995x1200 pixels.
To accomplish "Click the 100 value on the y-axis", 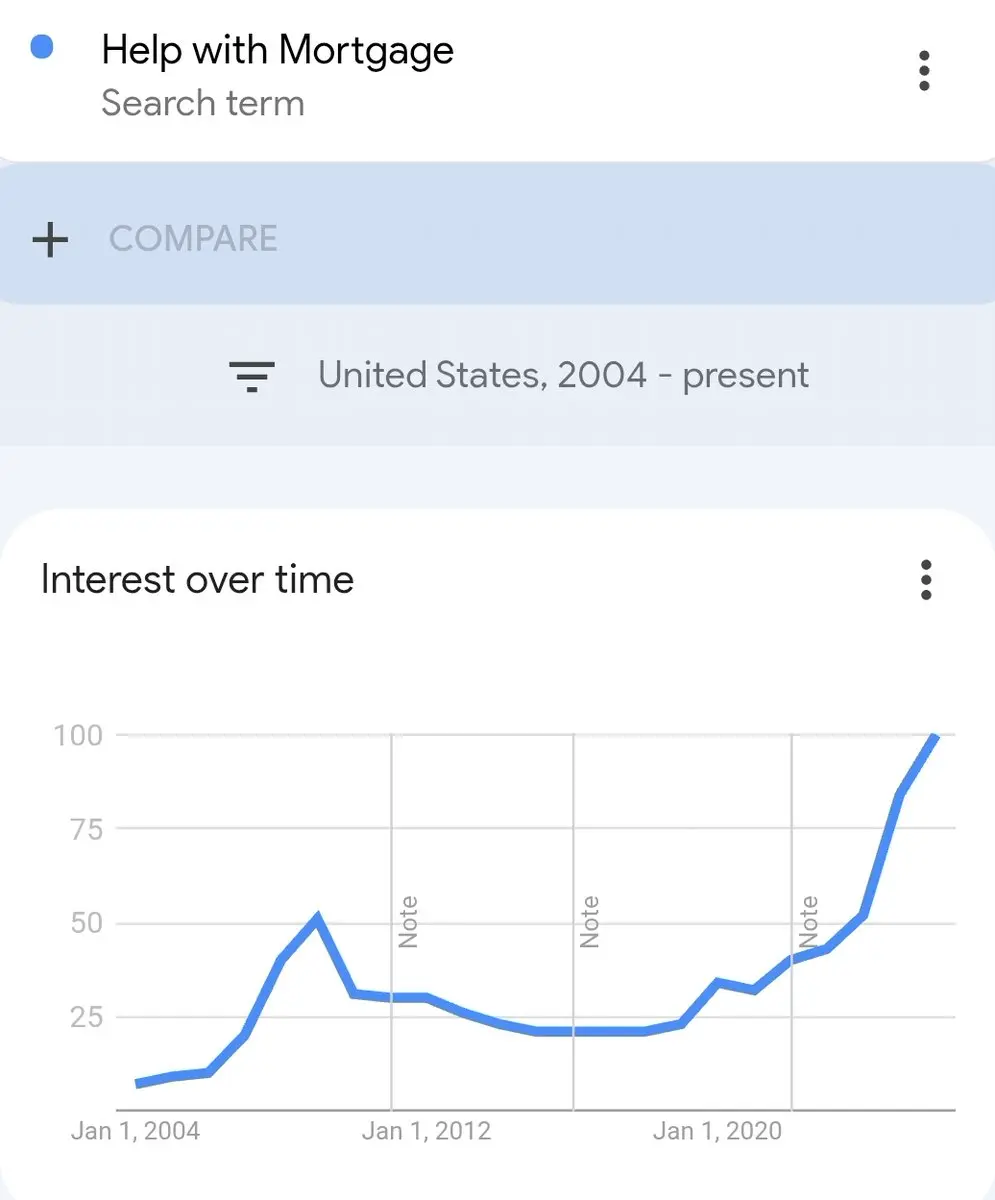I will (78, 735).
